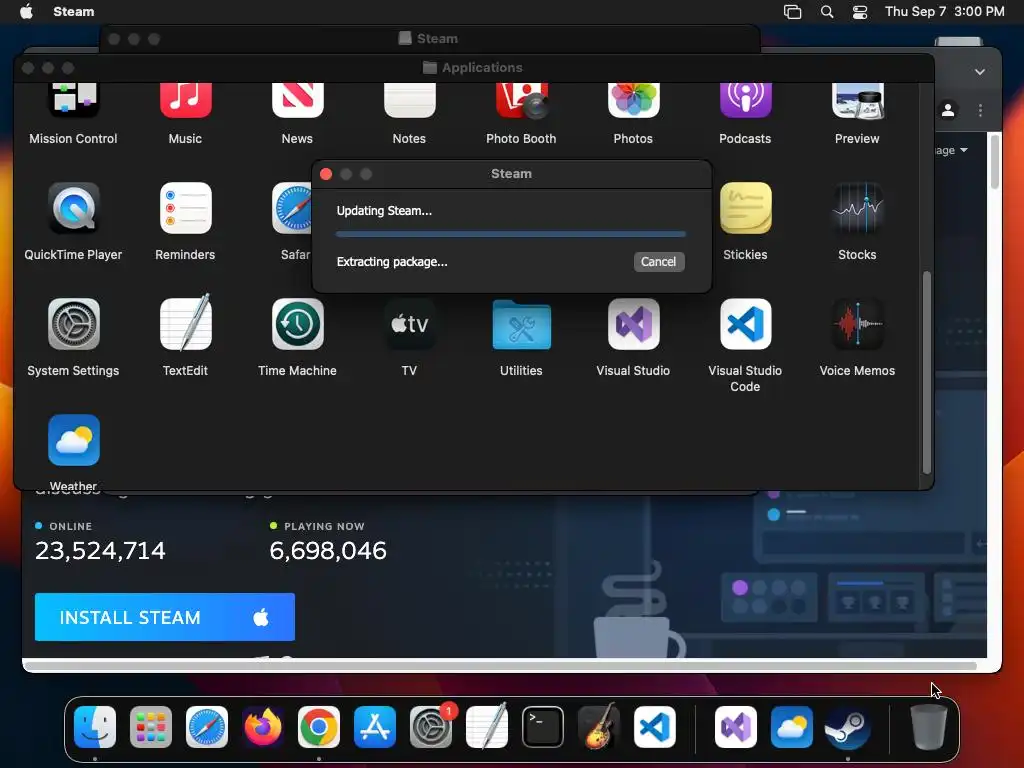Open the Stickies app icon
The image size is (1024, 768).
pyautogui.click(x=745, y=208)
